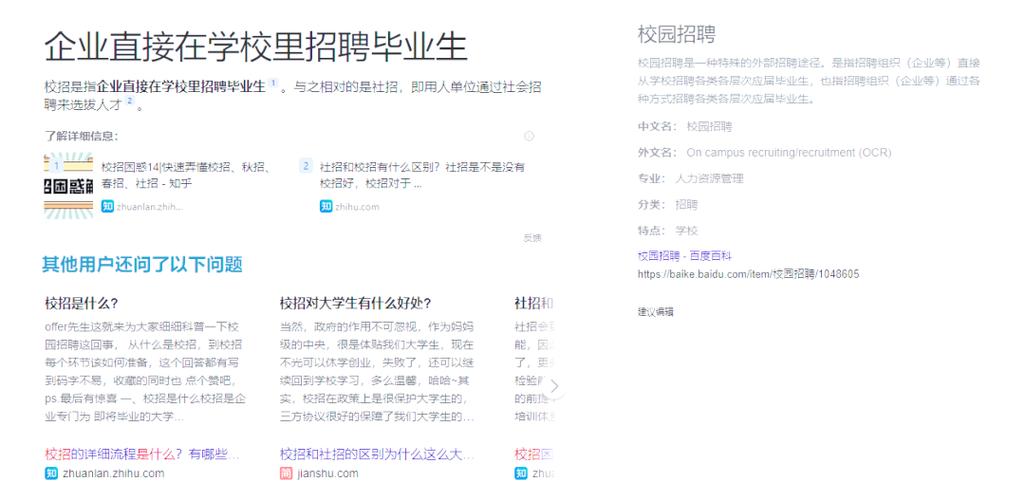Click answer text starting offer先生这就来为大家

[x=146, y=371]
